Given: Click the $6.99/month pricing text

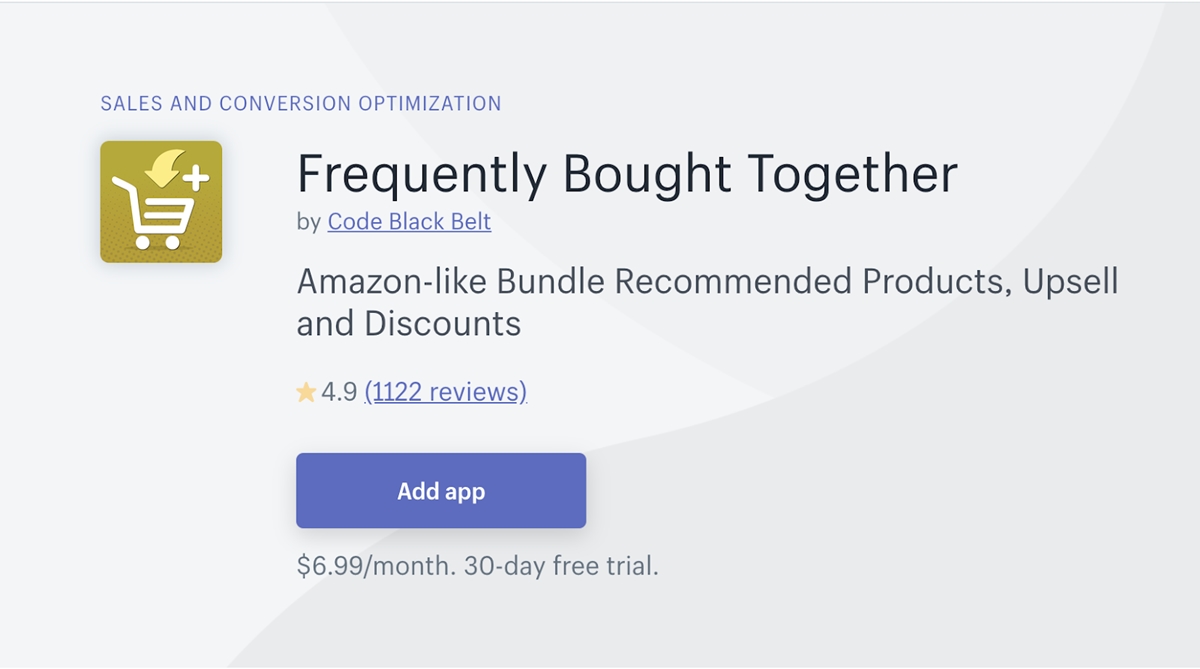Looking at the screenshot, I should 376,566.
